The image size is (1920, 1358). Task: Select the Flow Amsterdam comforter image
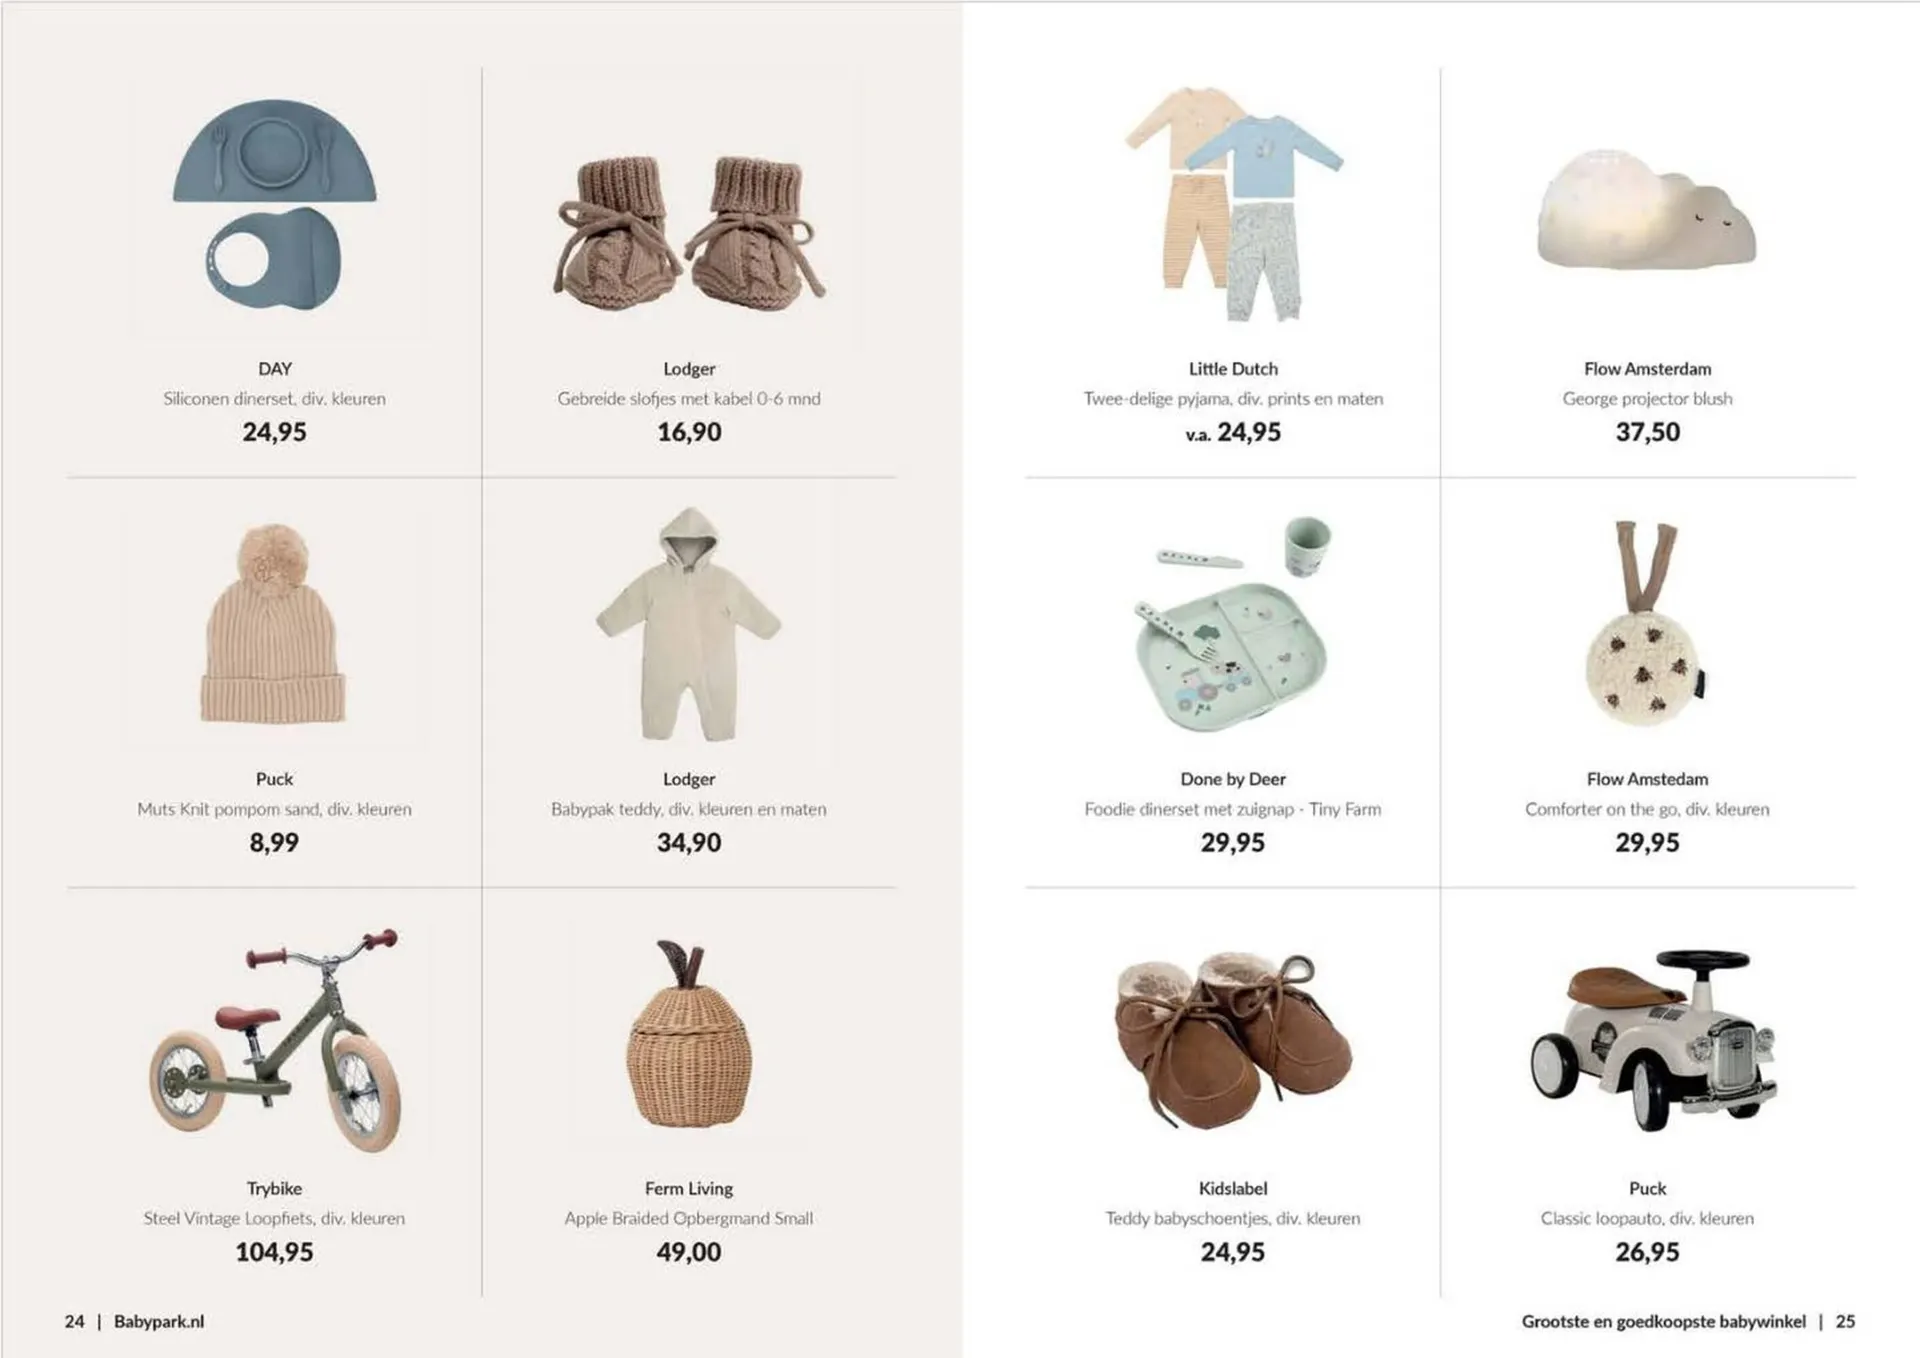[x=1647, y=622]
